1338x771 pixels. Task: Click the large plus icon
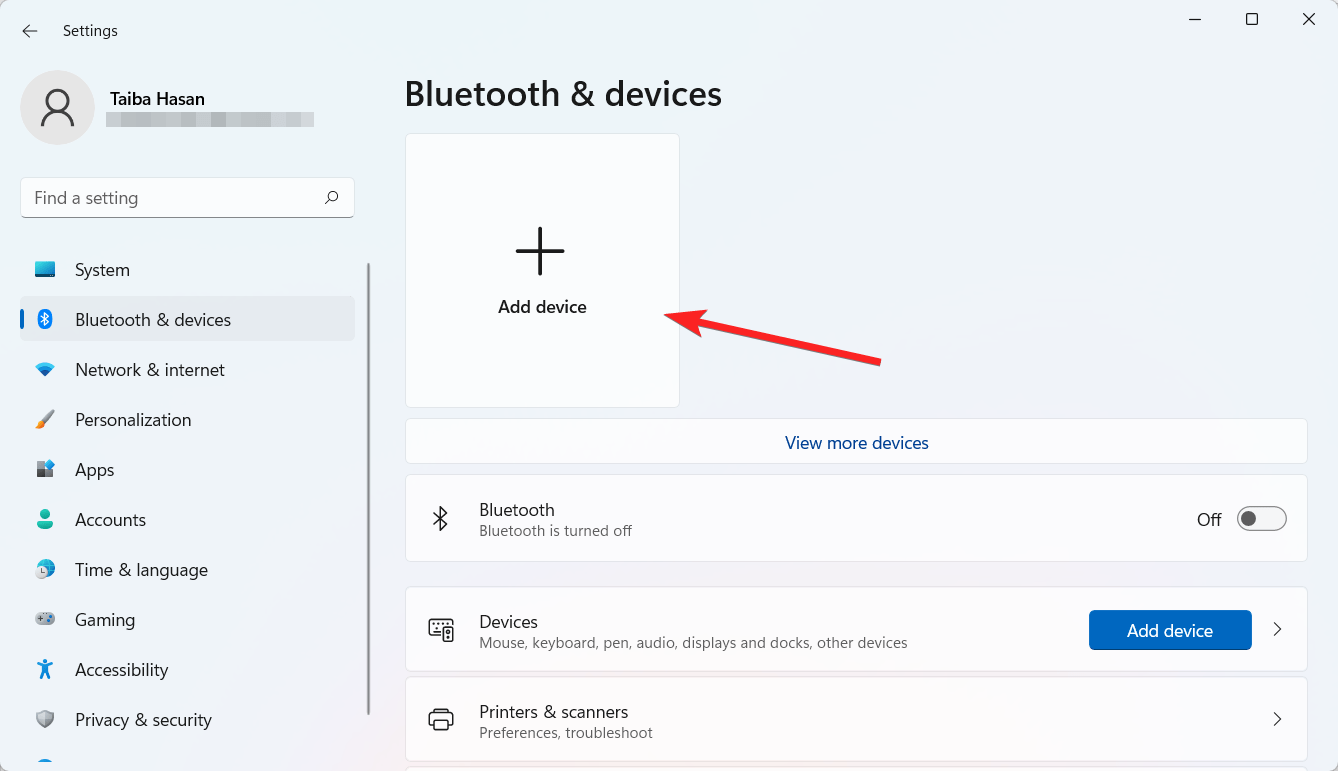(540, 251)
